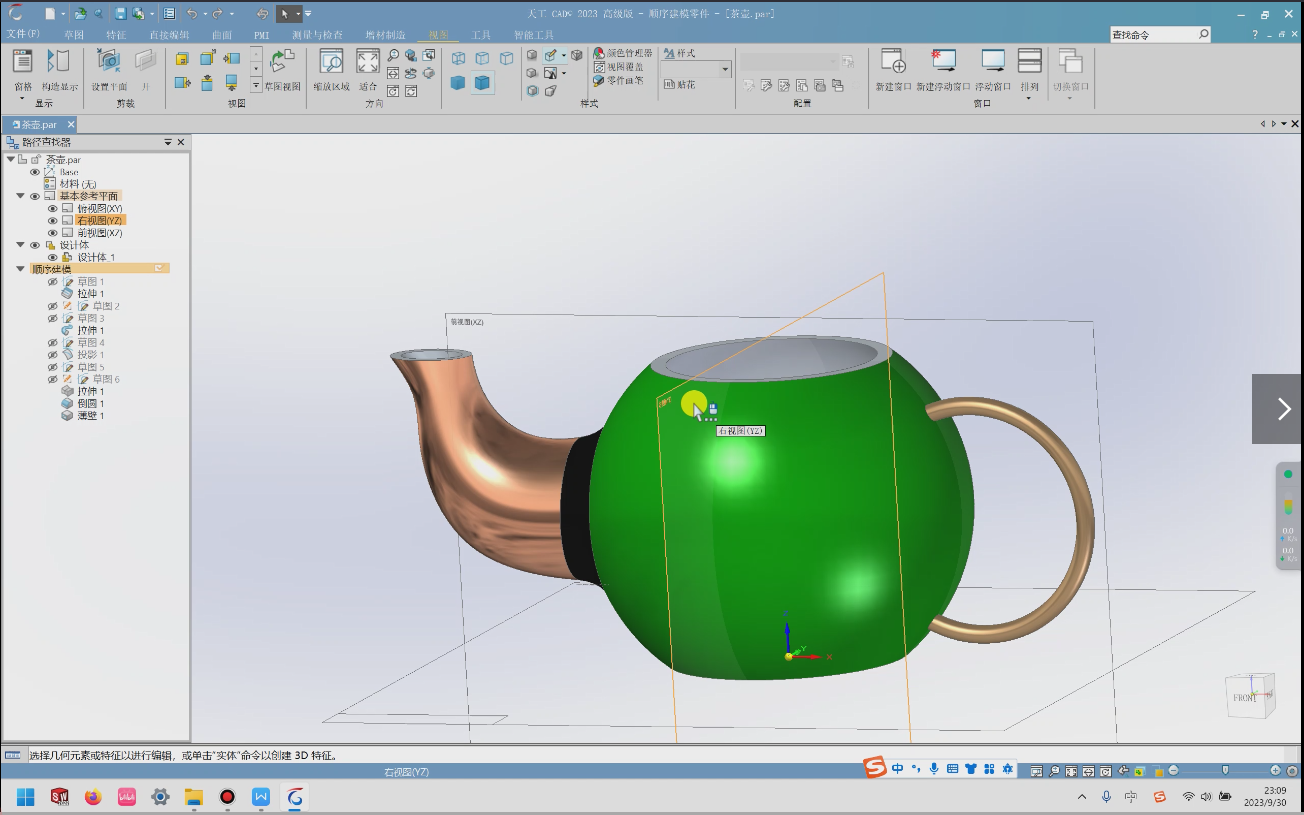Open the 窗格 dropdown arrow
1304x815 pixels.
(22, 99)
